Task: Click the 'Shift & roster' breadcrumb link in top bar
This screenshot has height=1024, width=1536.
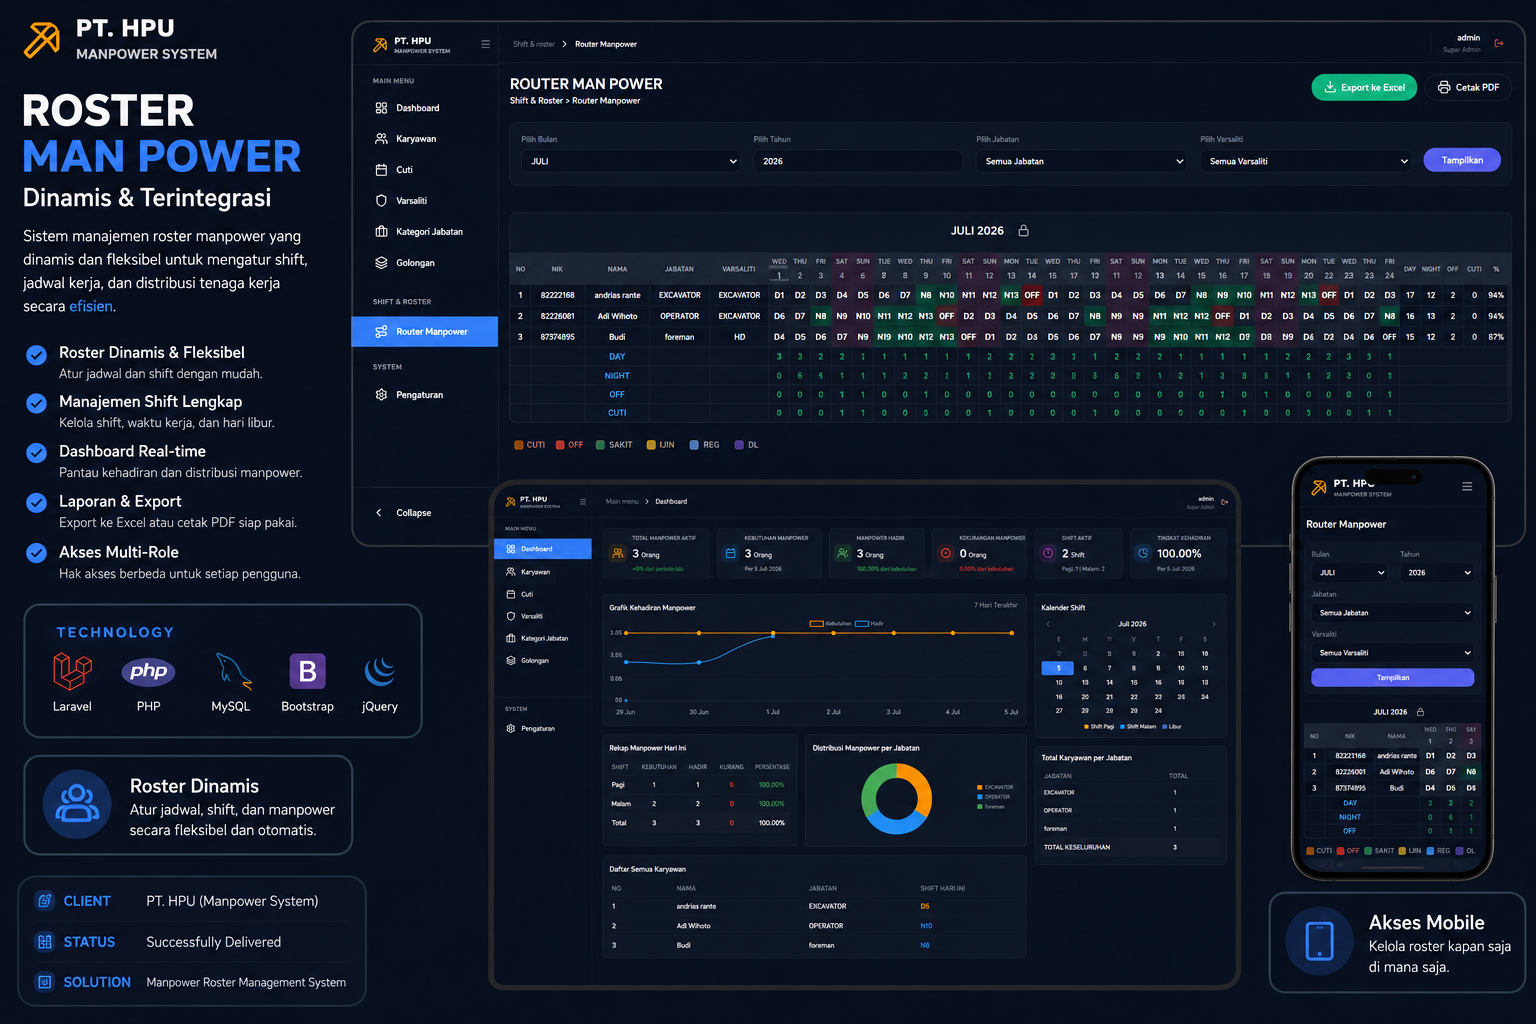Action: pos(533,44)
